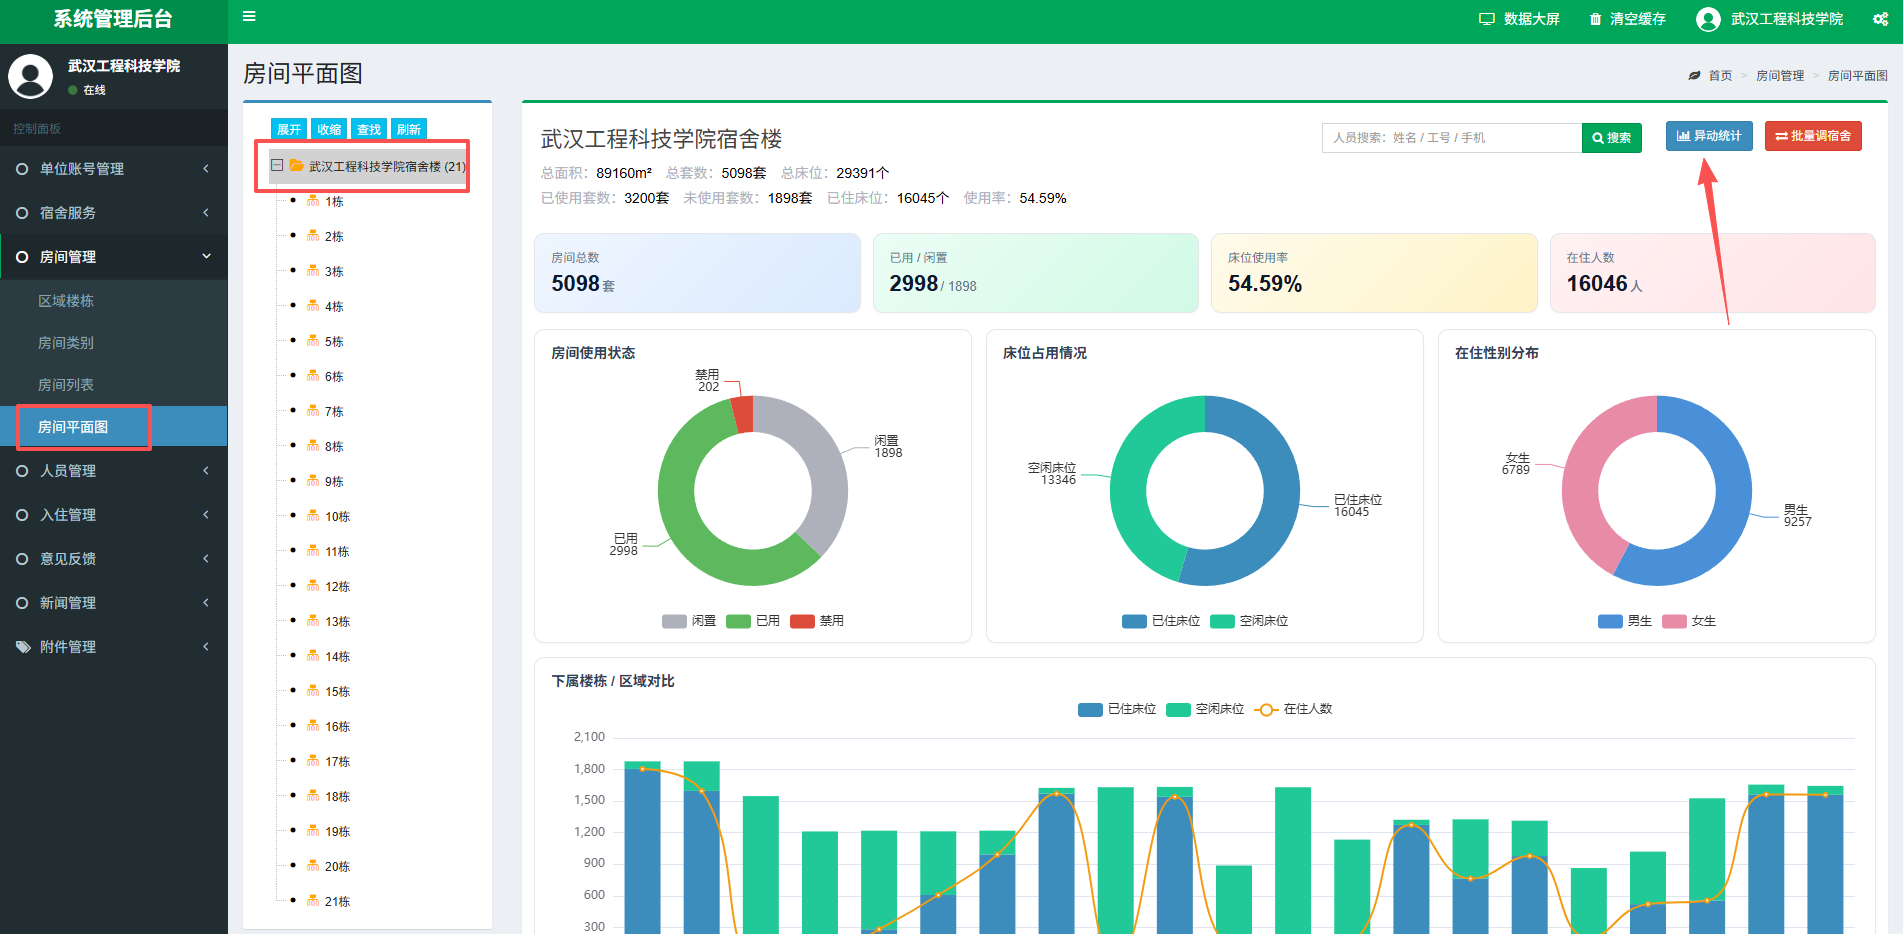Collapse the 房间管理 menu chevron
Viewport: 1904px width, 934px height.
click(x=206, y=257)
